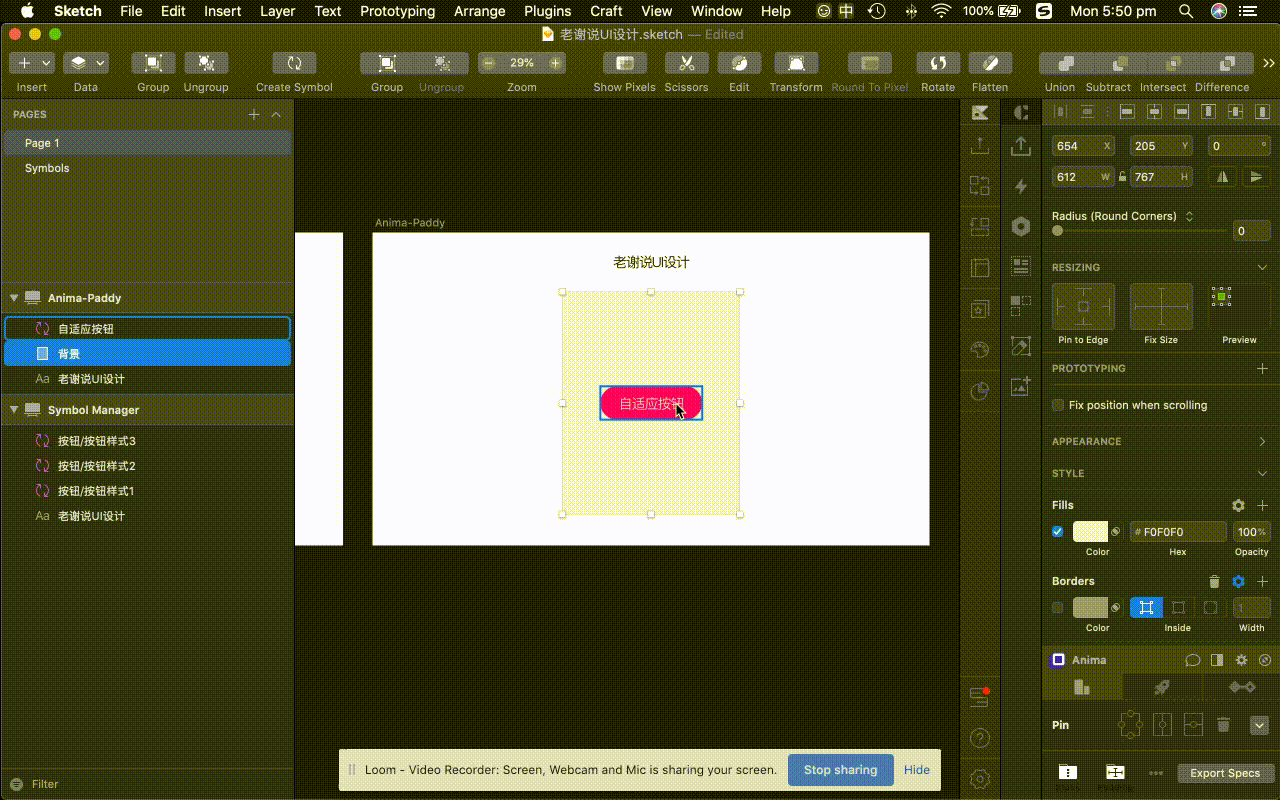Toggle the Pin to Edge resizing option
The image size is (1280, 800).
pos(1083,306)
